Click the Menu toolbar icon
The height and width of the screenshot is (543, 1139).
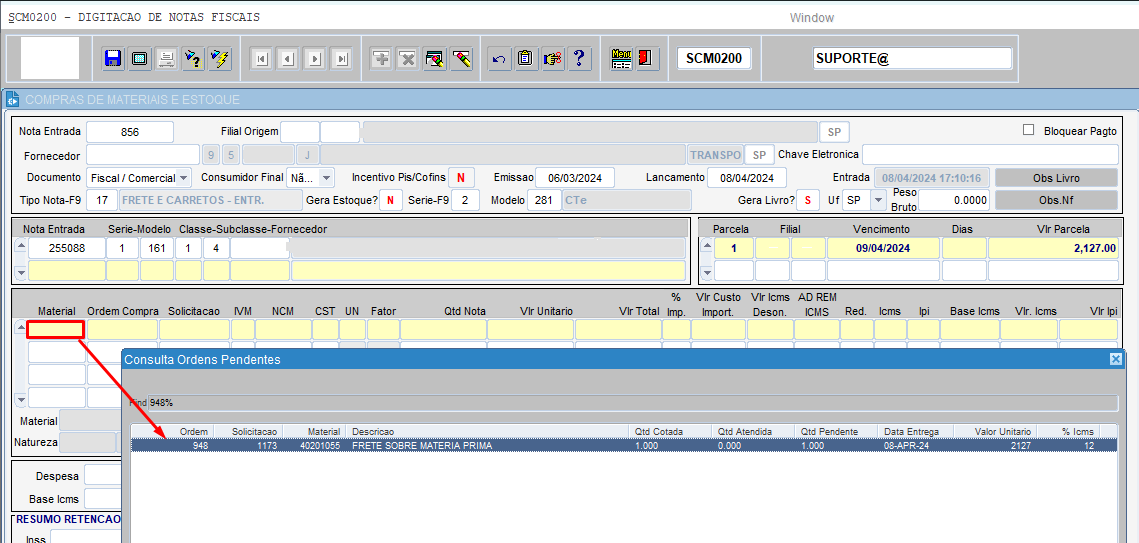621,59
